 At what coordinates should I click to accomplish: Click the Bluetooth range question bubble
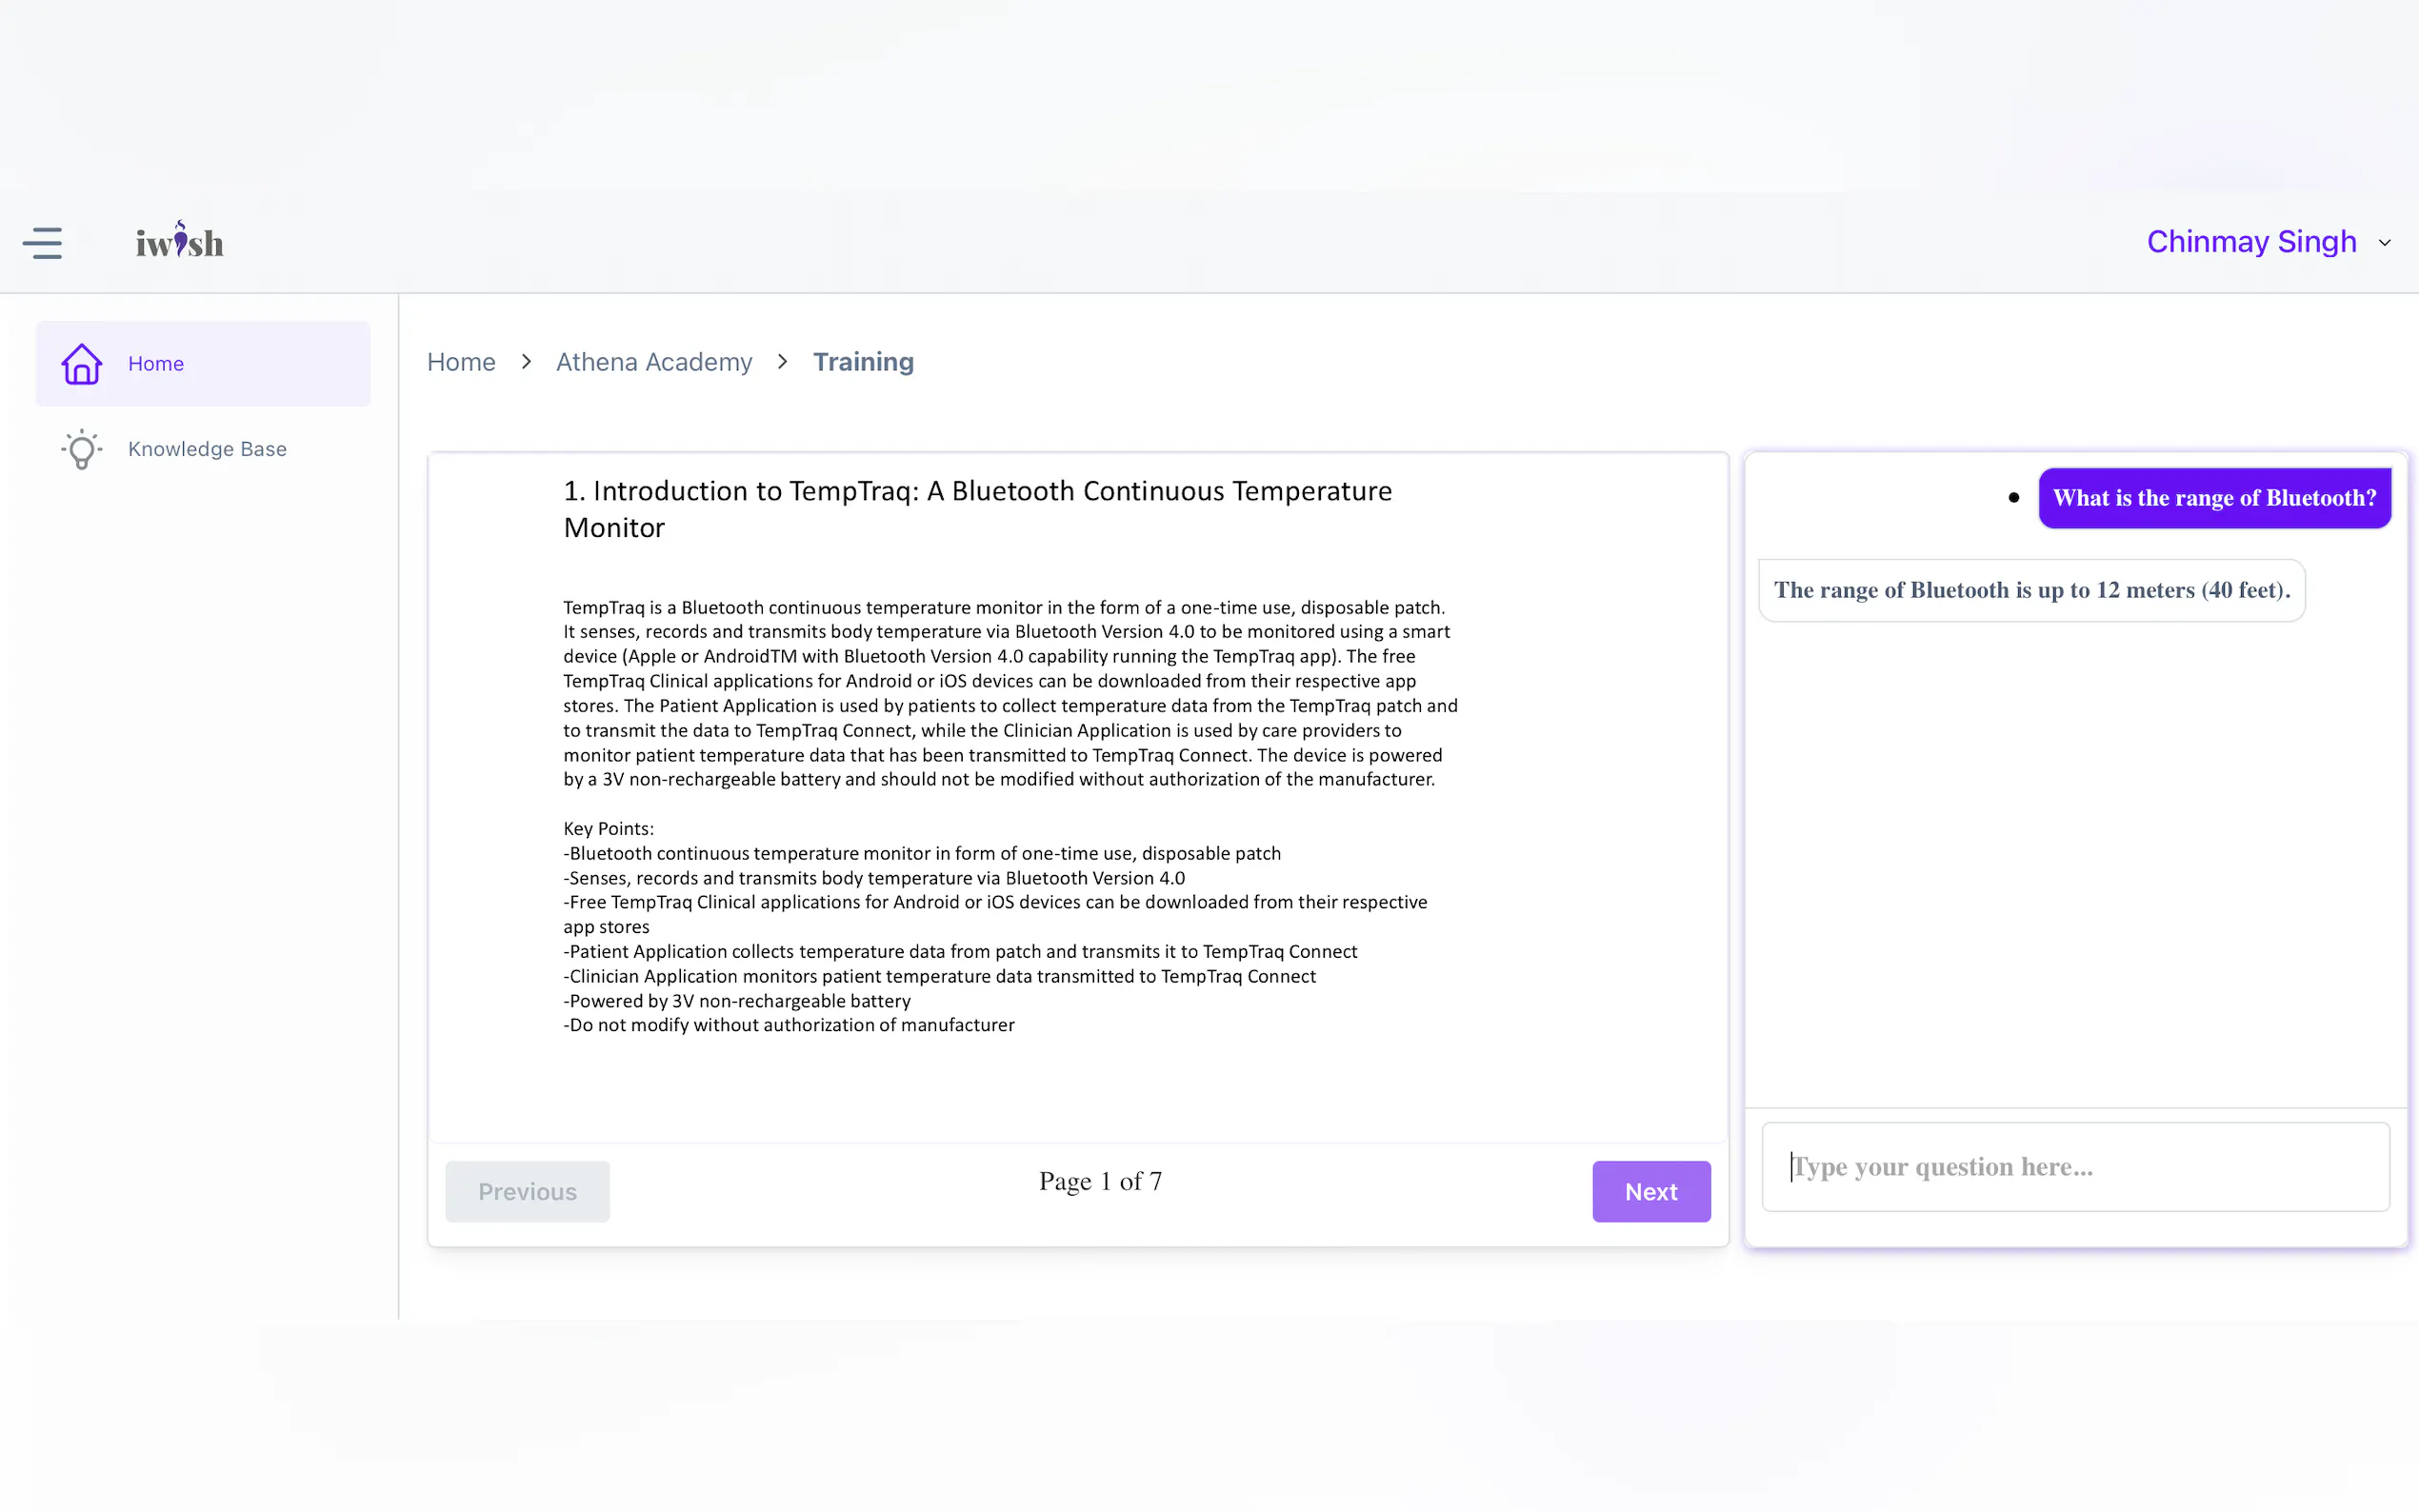click(2214, 498)
